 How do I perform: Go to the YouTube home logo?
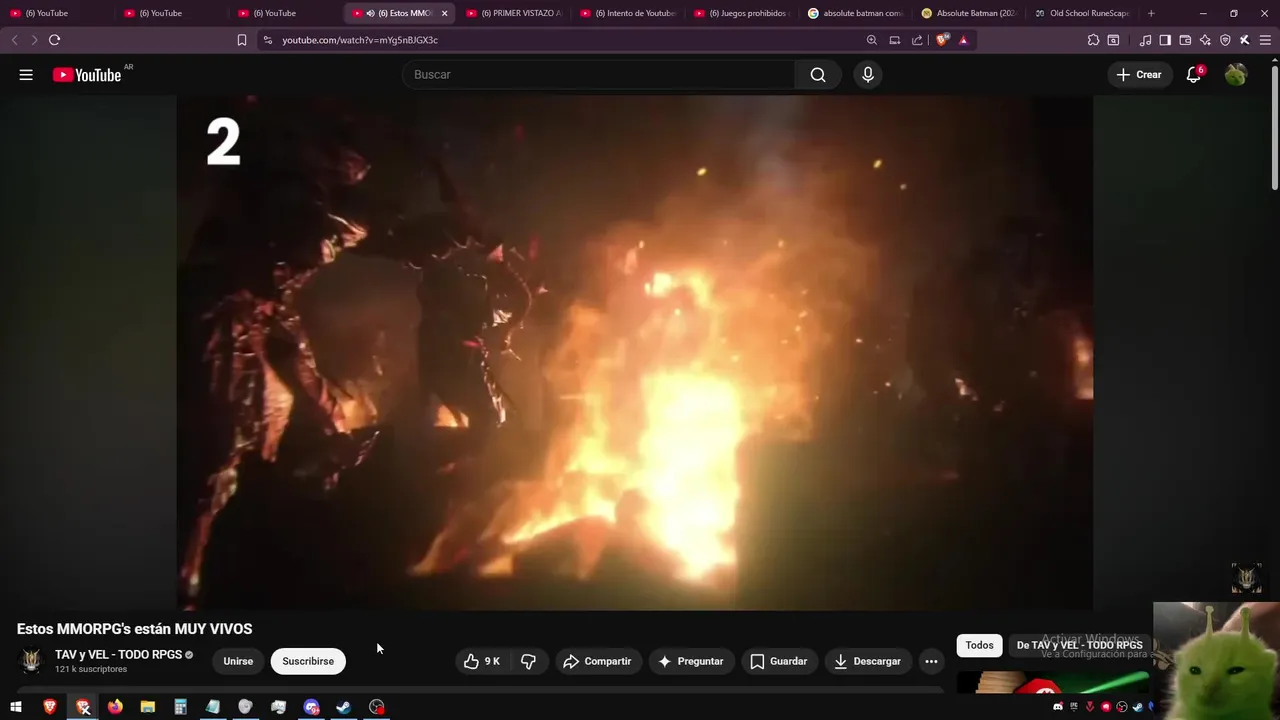coord(87,75)
